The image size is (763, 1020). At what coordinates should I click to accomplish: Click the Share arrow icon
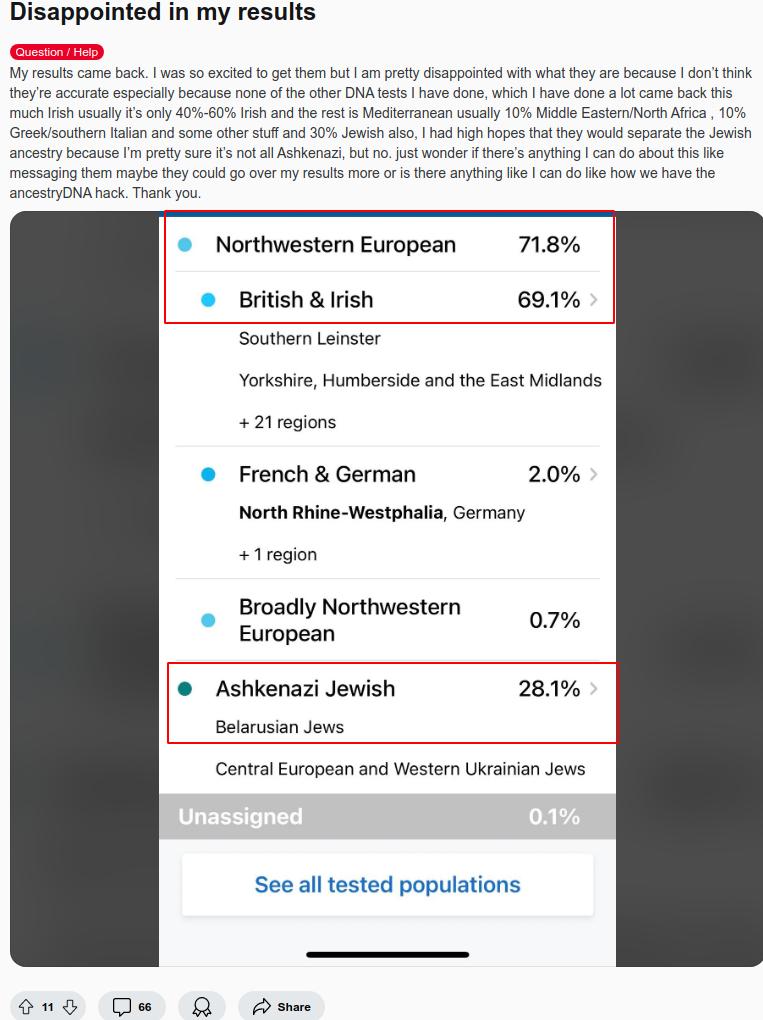[x=263, y=1007]
